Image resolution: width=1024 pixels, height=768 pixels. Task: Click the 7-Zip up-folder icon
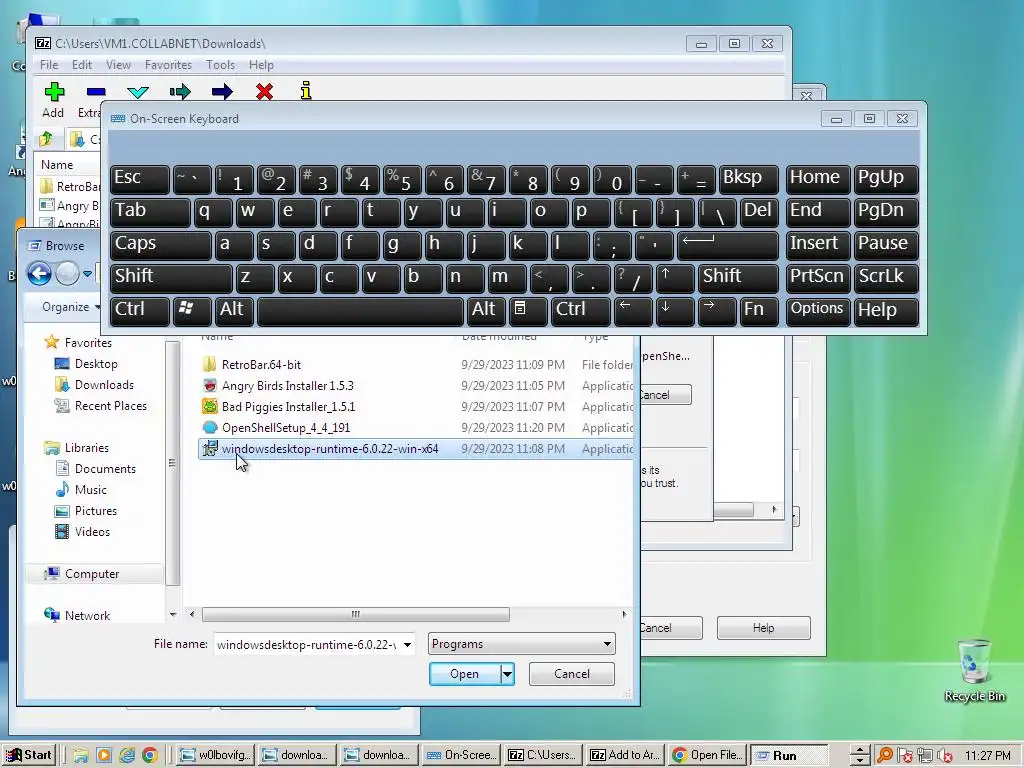point(46,138)
